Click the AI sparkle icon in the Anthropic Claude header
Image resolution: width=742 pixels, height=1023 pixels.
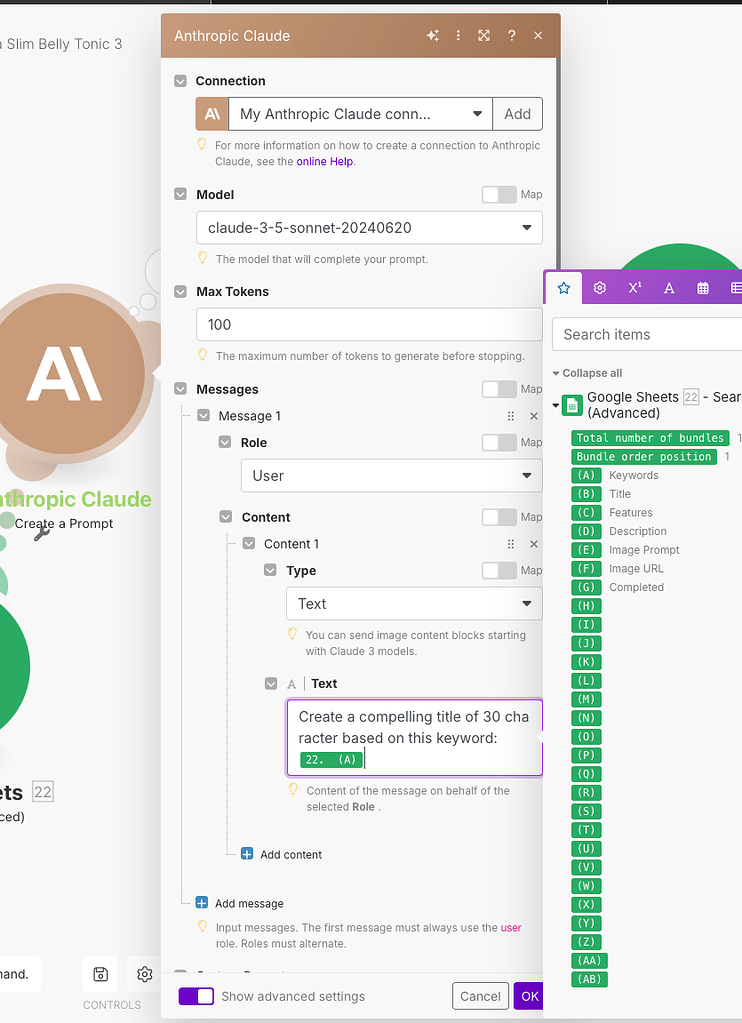pyautogui.click(x=433, y=36)
